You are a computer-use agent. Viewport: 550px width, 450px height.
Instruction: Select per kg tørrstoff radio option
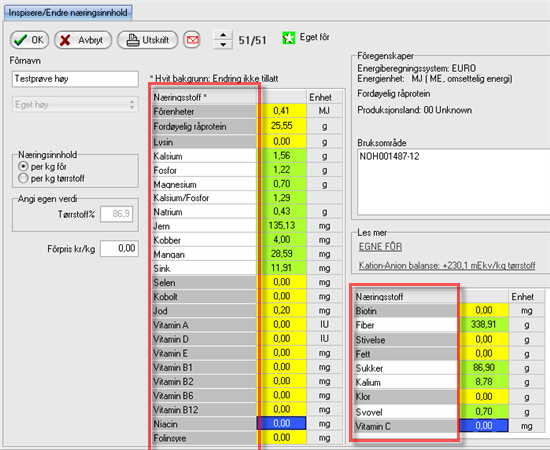(x=23, y=178)
